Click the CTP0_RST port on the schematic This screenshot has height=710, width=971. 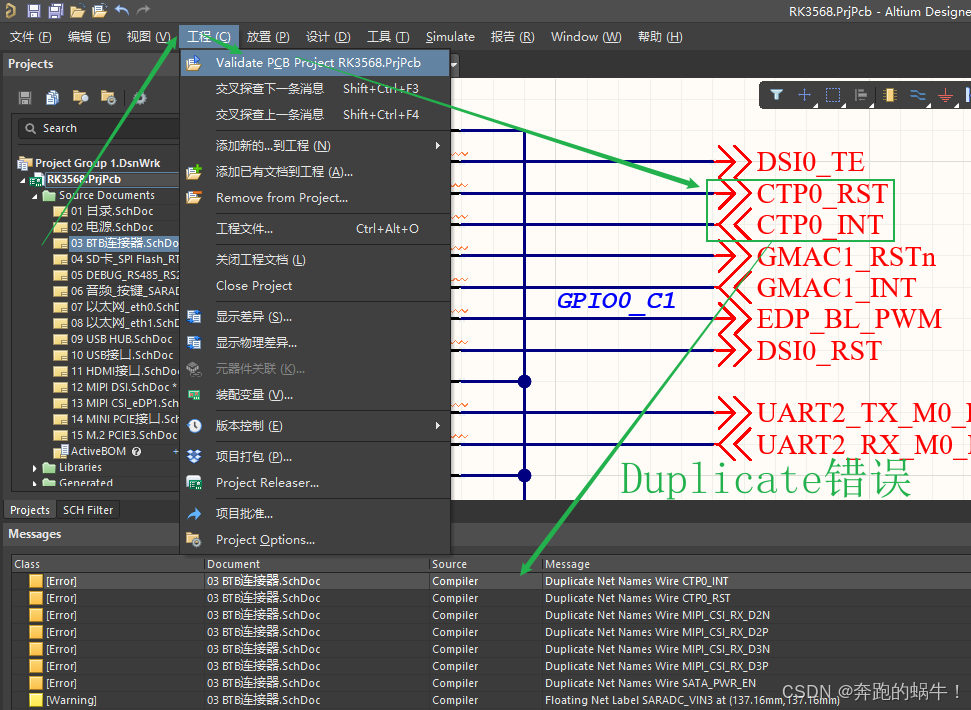[801, 194]
